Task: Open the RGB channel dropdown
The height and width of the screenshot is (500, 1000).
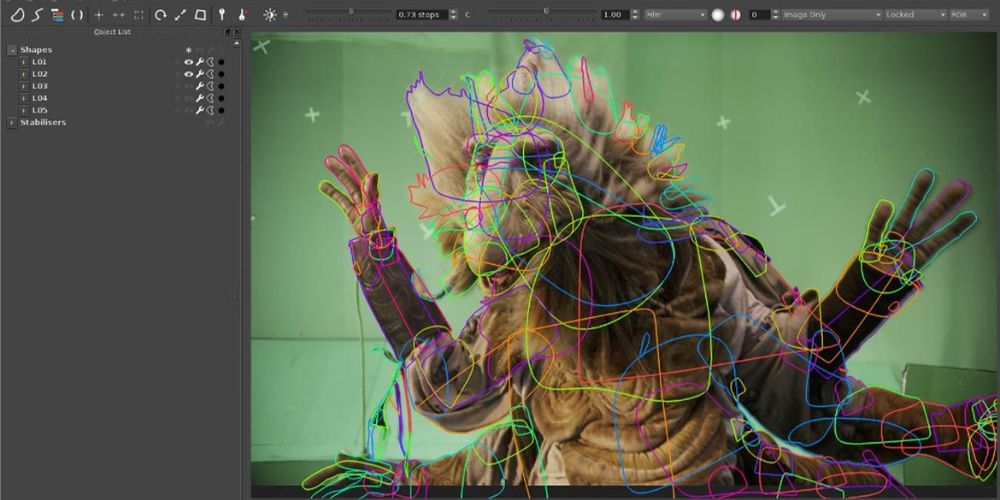Action: click(x=972, y=15)
